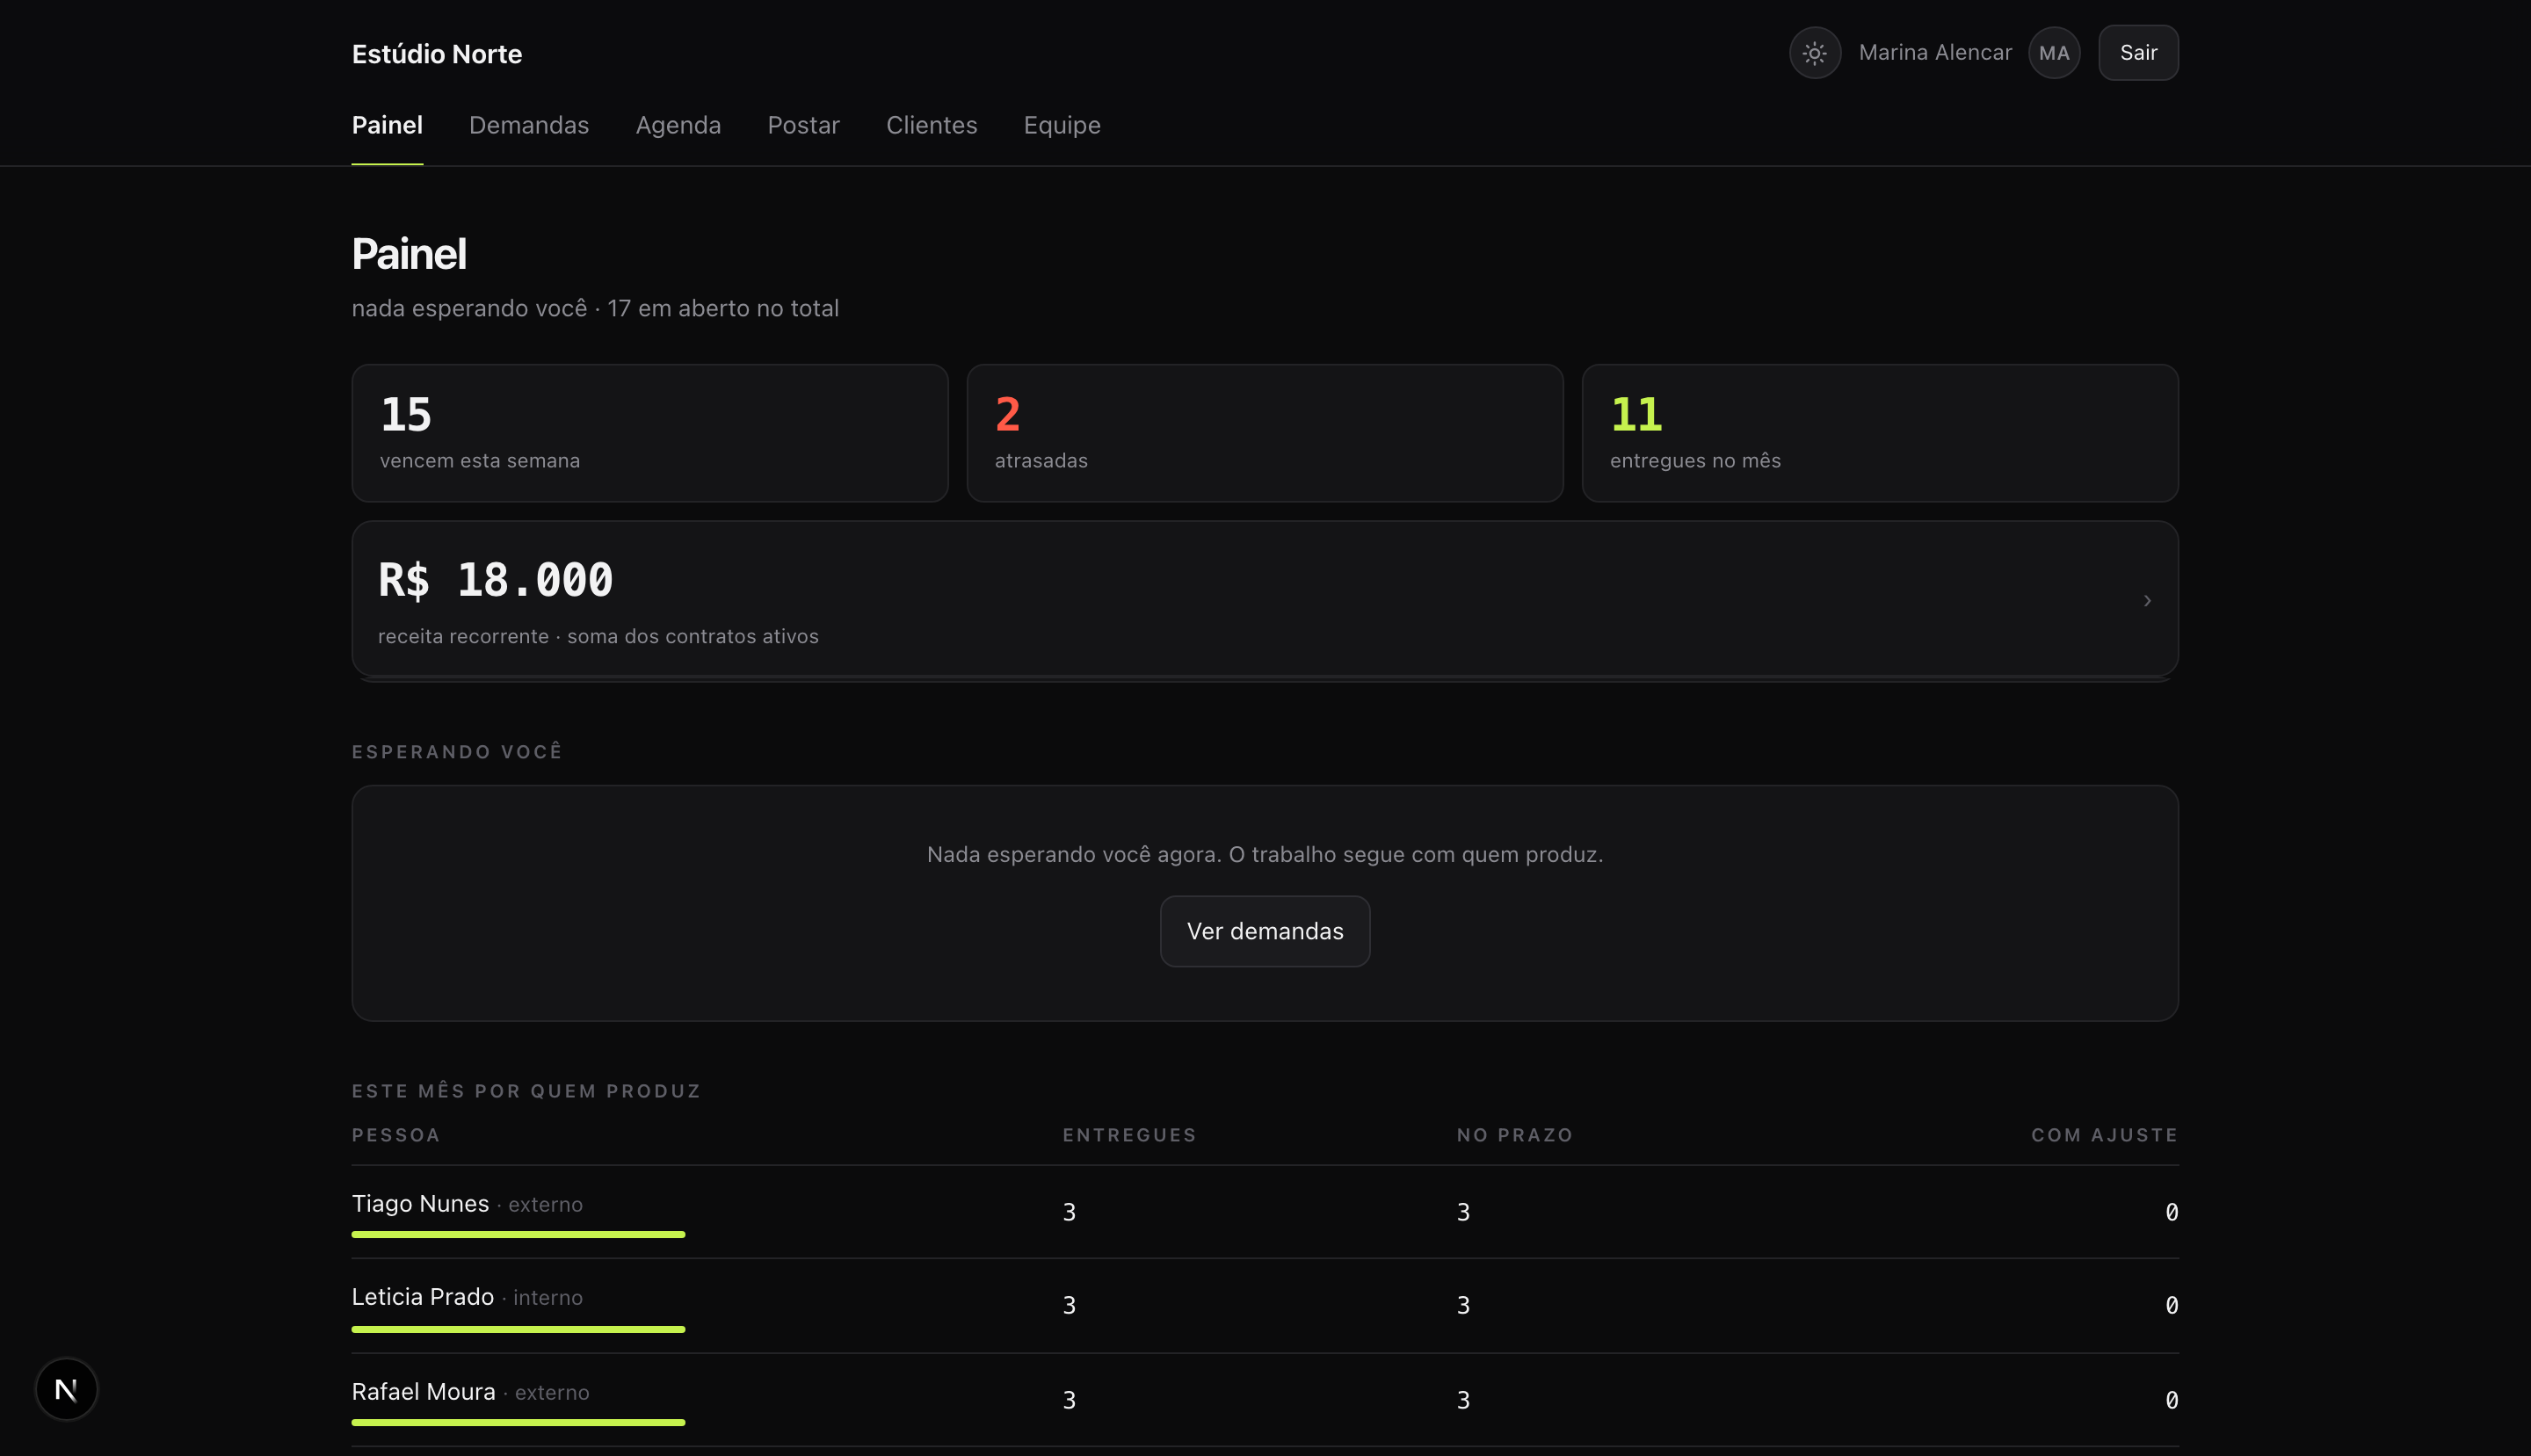Open the Agenda tab
The image size is (2531, 1456).
pos(678,125)
